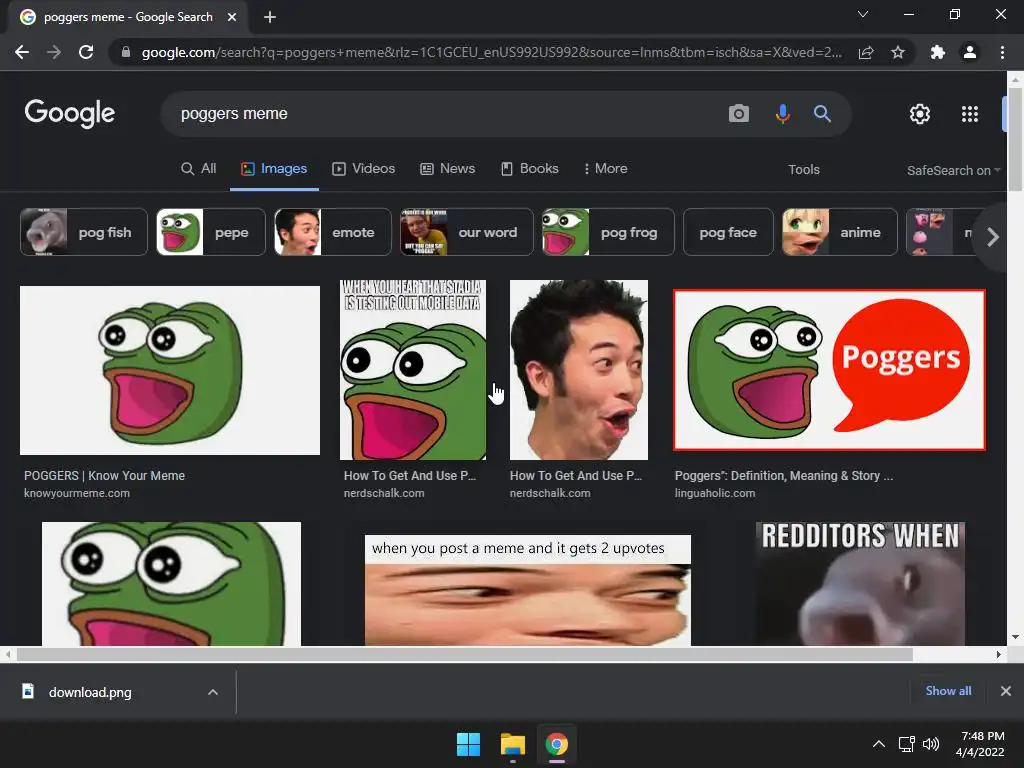Click the browser back arrow
1024x768 pixels.
click(22, 52)
